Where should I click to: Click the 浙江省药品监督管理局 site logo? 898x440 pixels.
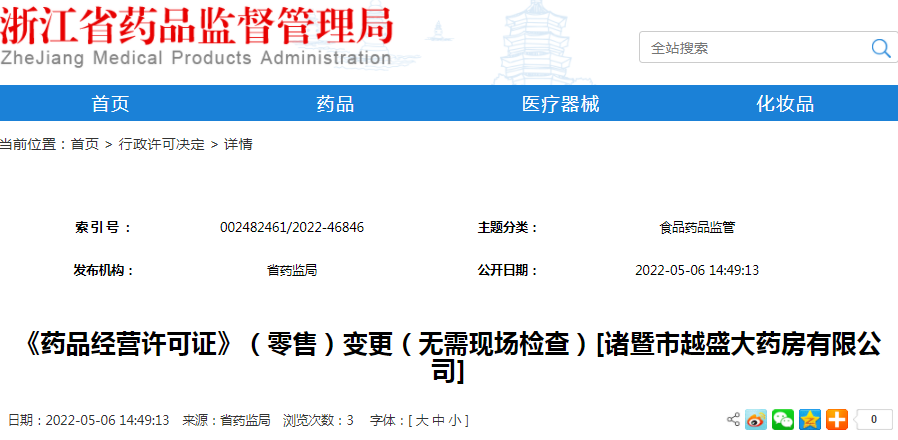coord(196,37)
